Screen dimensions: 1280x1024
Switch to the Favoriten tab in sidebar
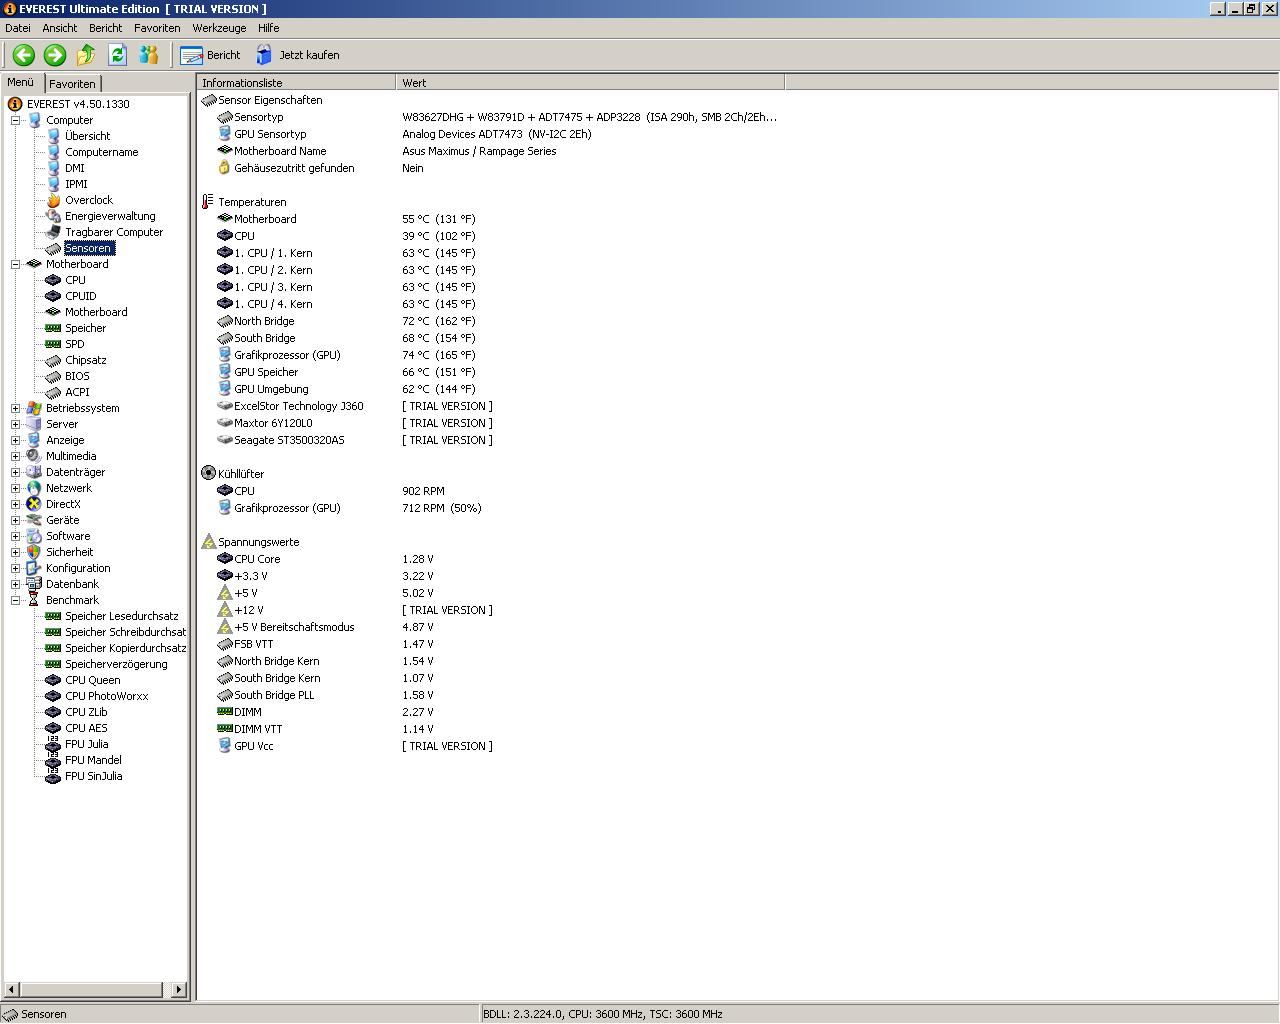[x=72, y=84]
